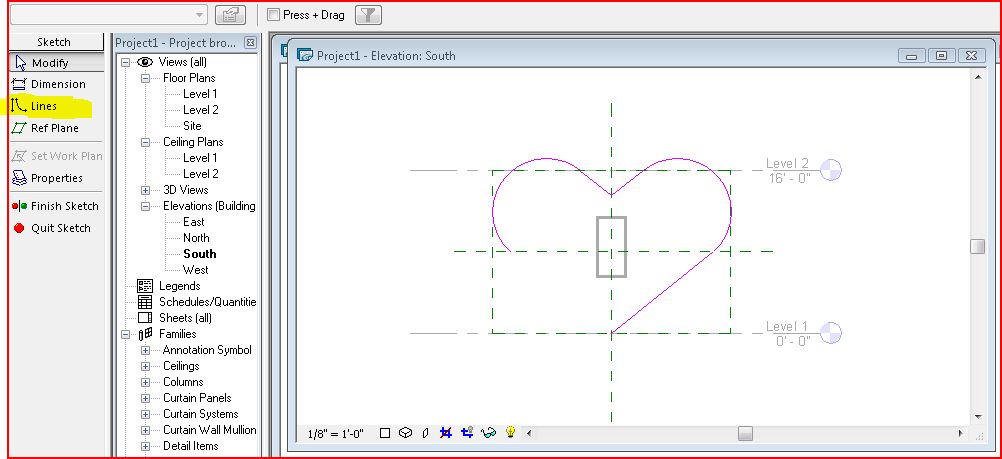1002x459 pixels.
Task: Click the vertical scrollbar up arrow
Action: coord(977,77)
